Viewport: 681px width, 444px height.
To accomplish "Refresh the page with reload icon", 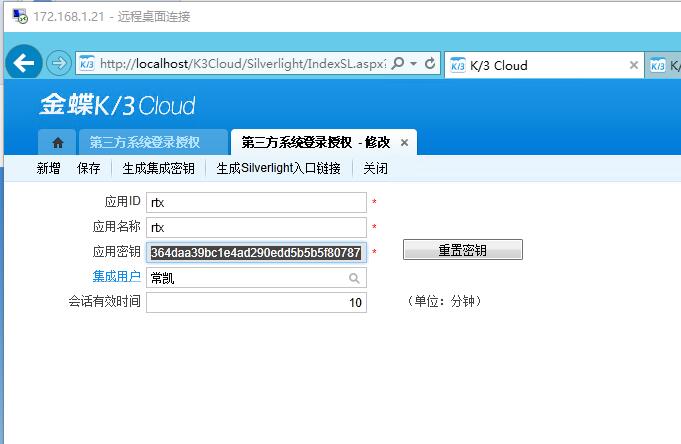I will pyautogui.click(x=430, y=63).
